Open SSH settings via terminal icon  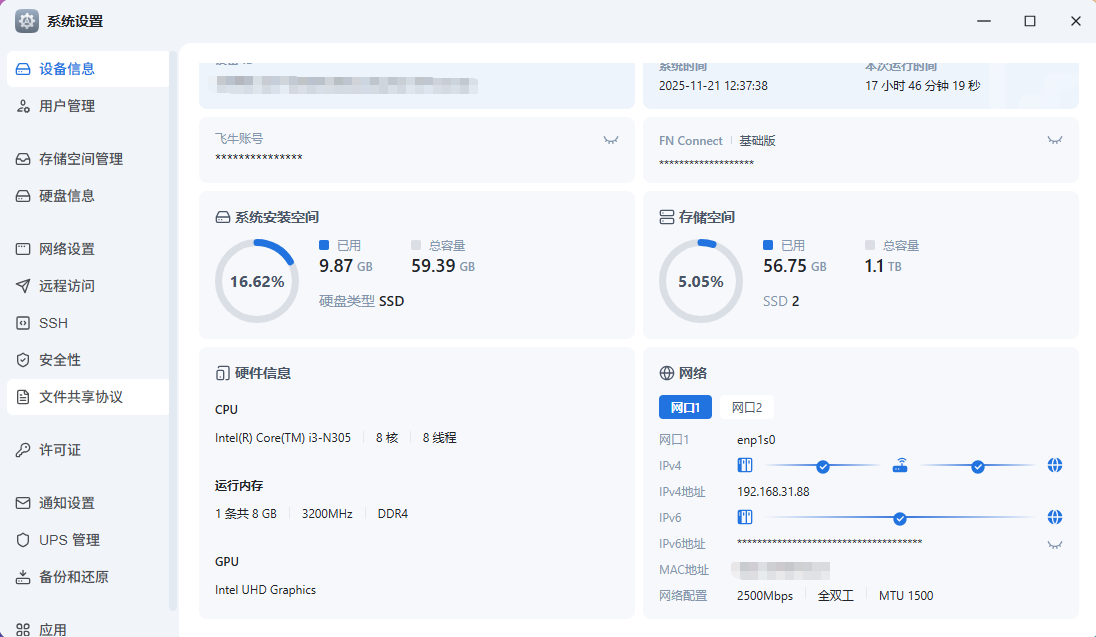click(23, 323)
